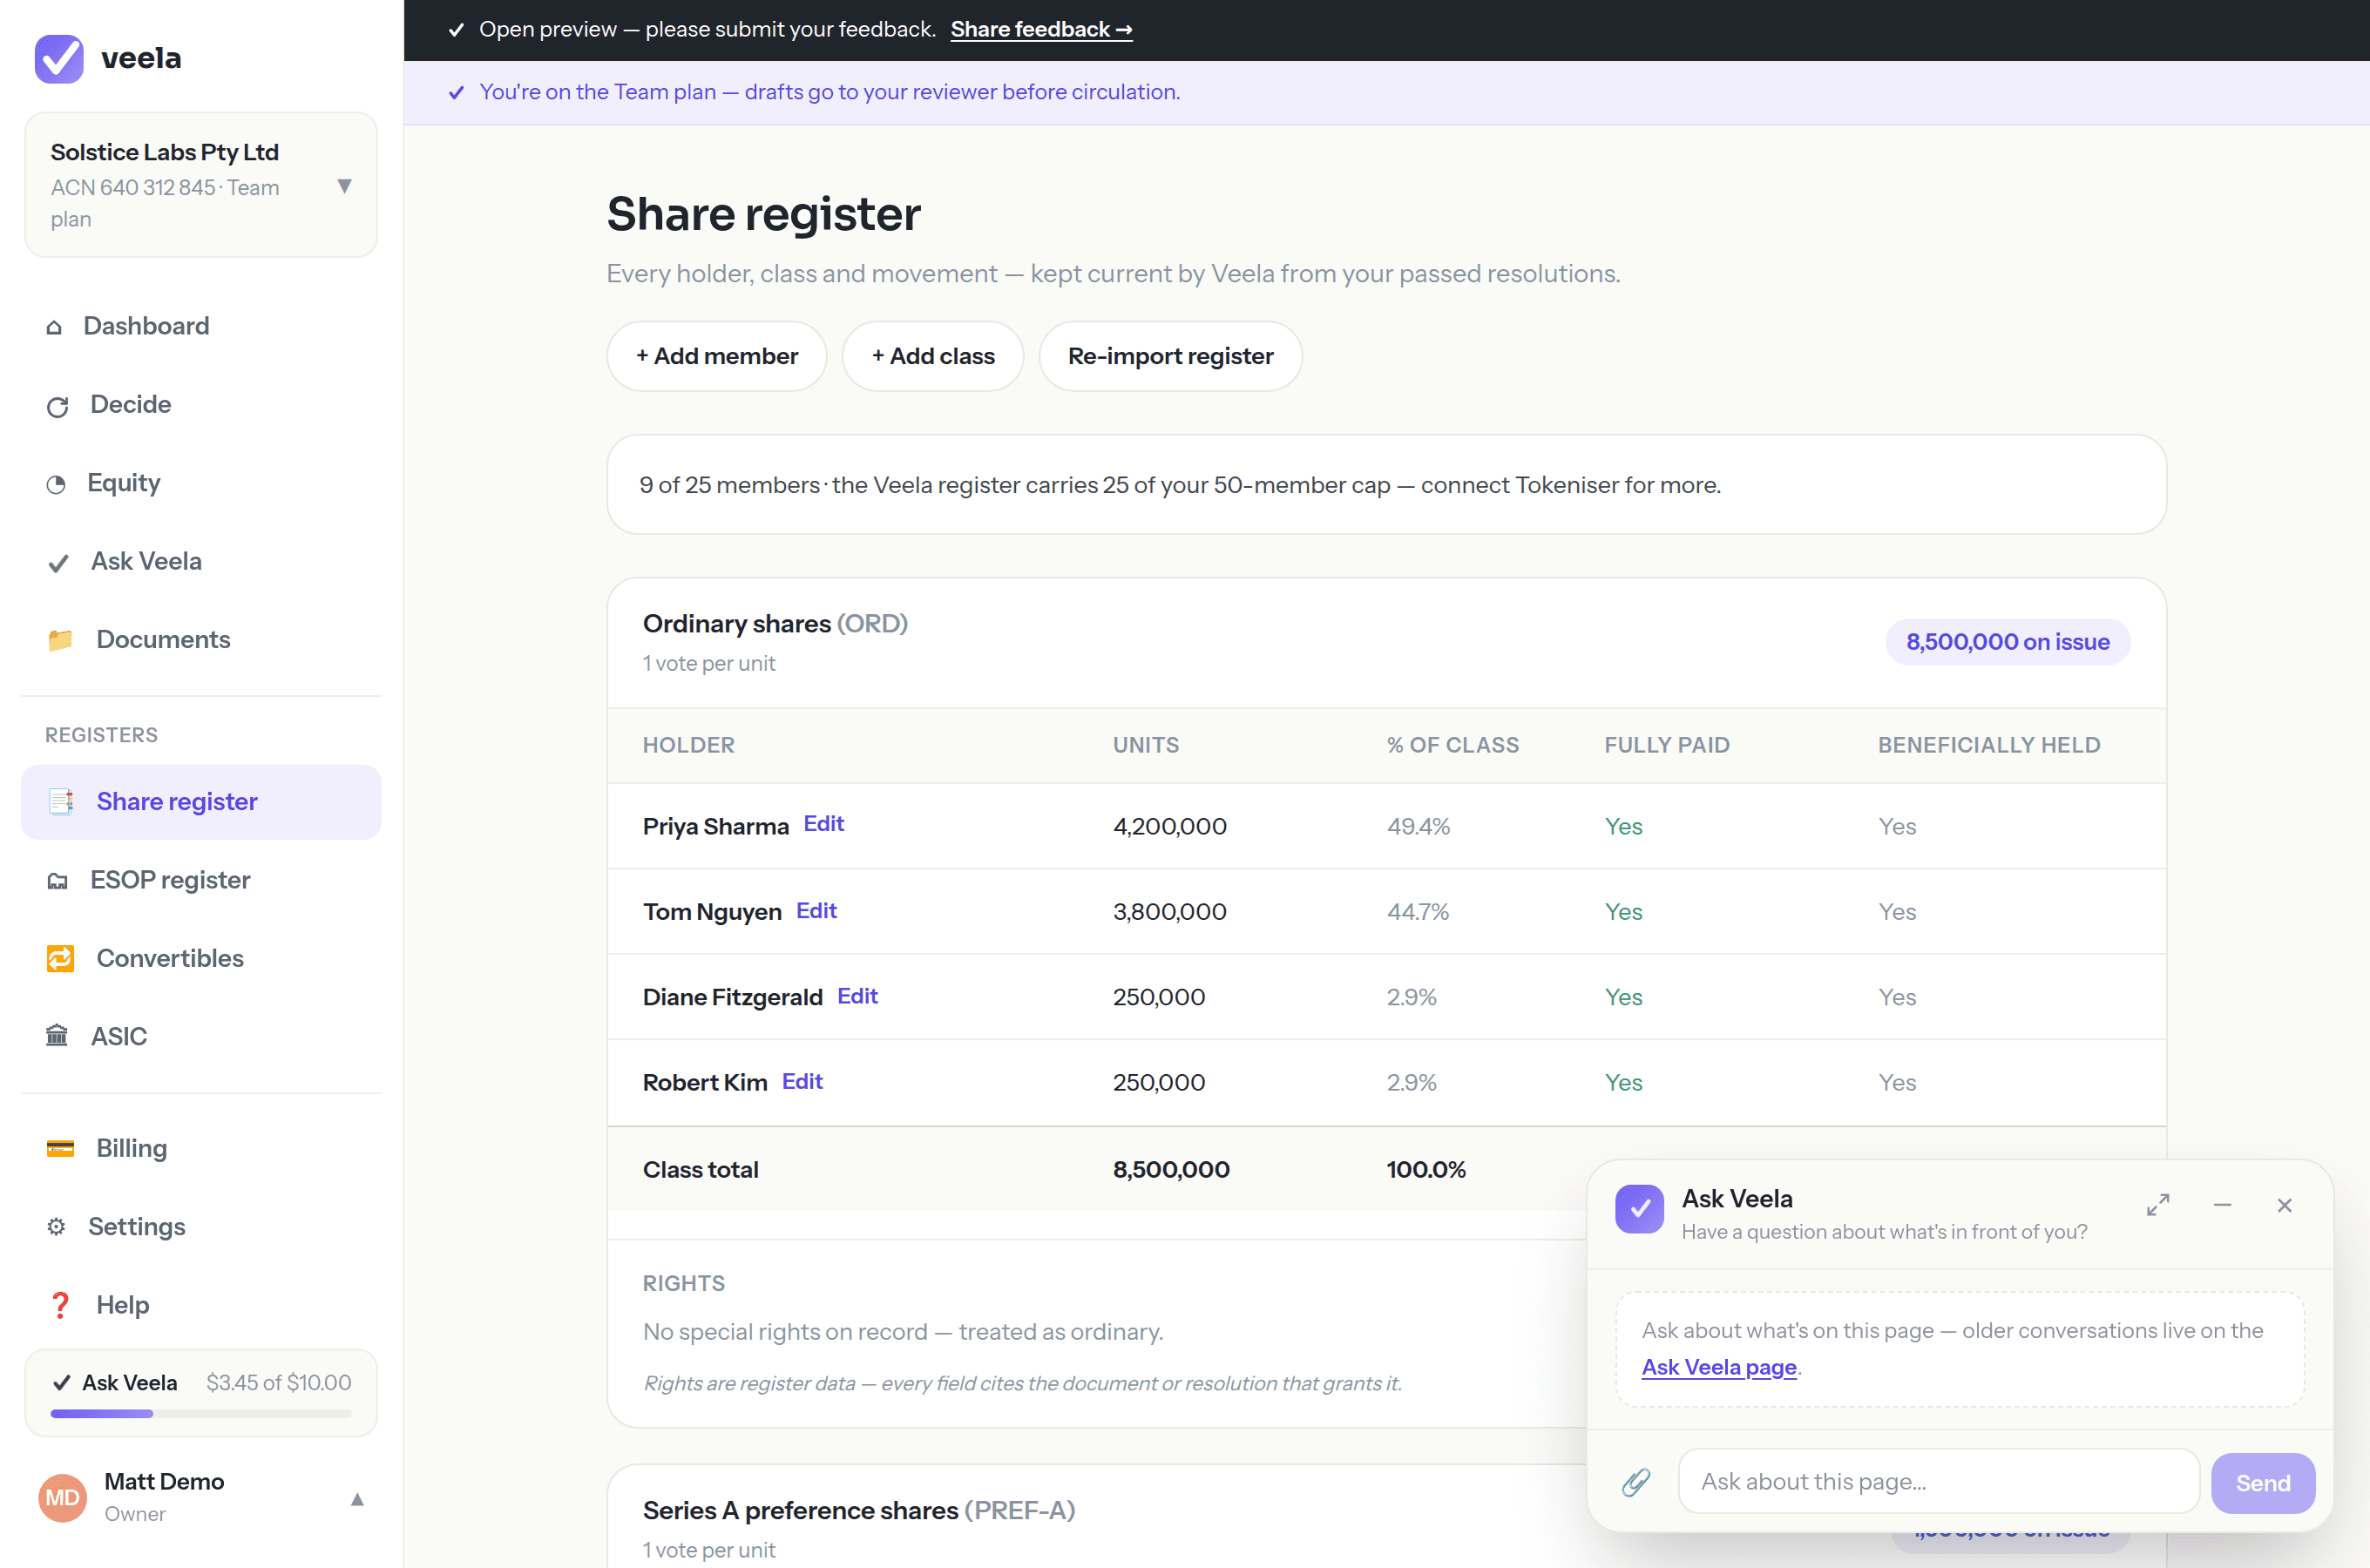Viewport: 2370px width, 1568px height.
Task: Open the Ask Veela page link
Action: point(1719,1367)
